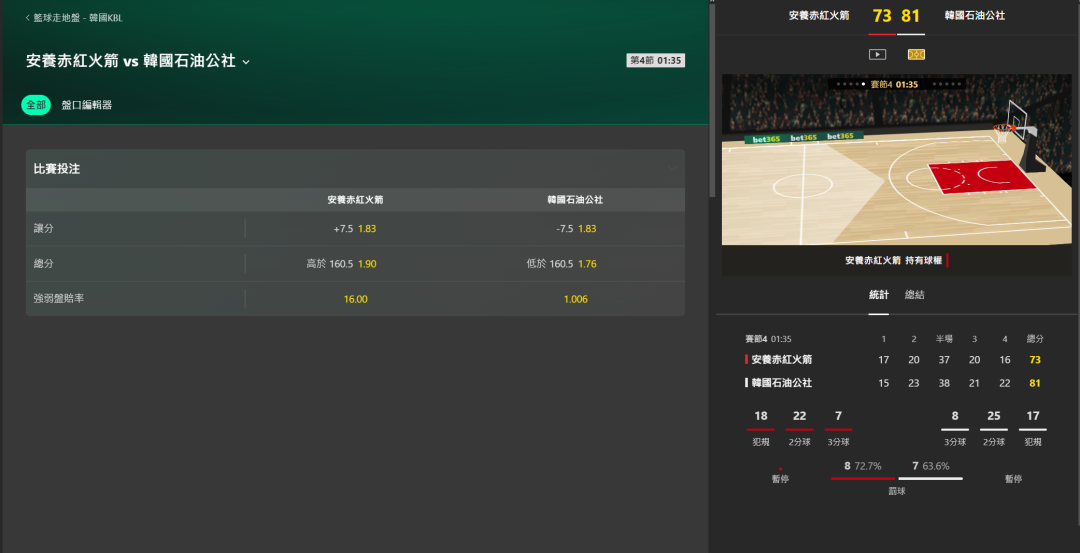The height and width of the screenshot is (553, 1080).
Task: Switch to the 總結 tab
Action: pos(915,295)
